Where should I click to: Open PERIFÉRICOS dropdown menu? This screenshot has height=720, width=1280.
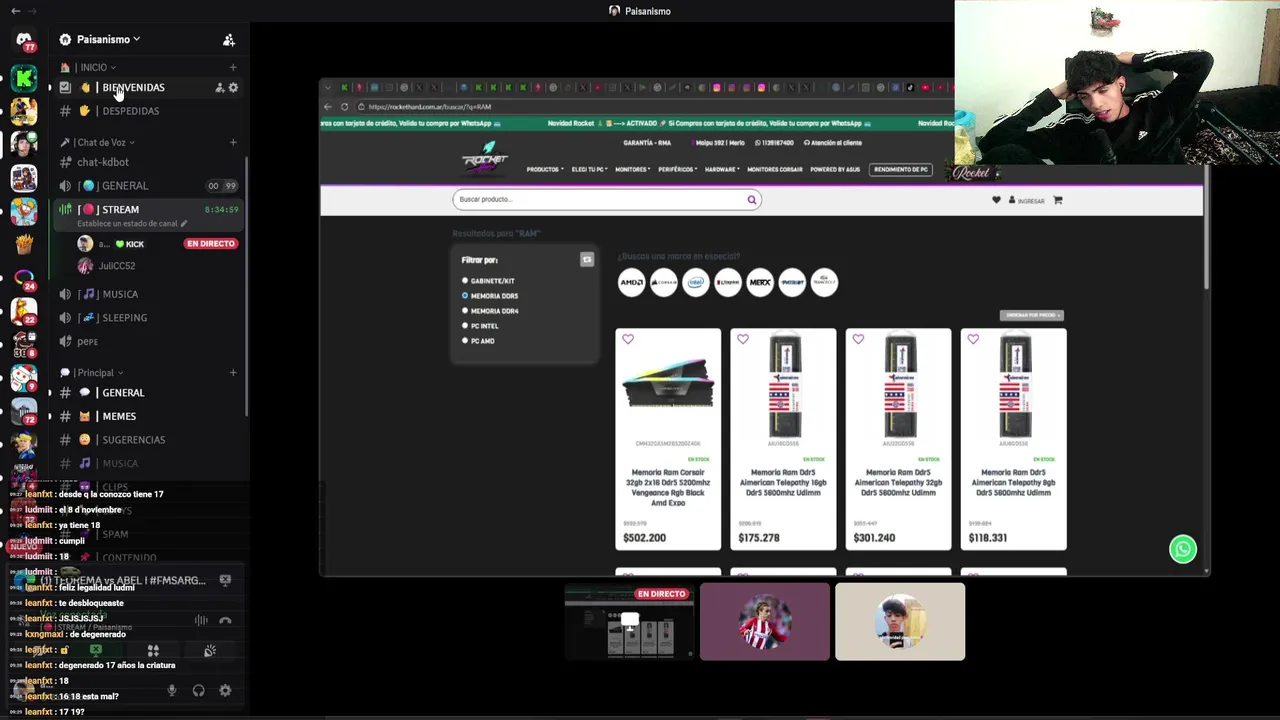678,169
